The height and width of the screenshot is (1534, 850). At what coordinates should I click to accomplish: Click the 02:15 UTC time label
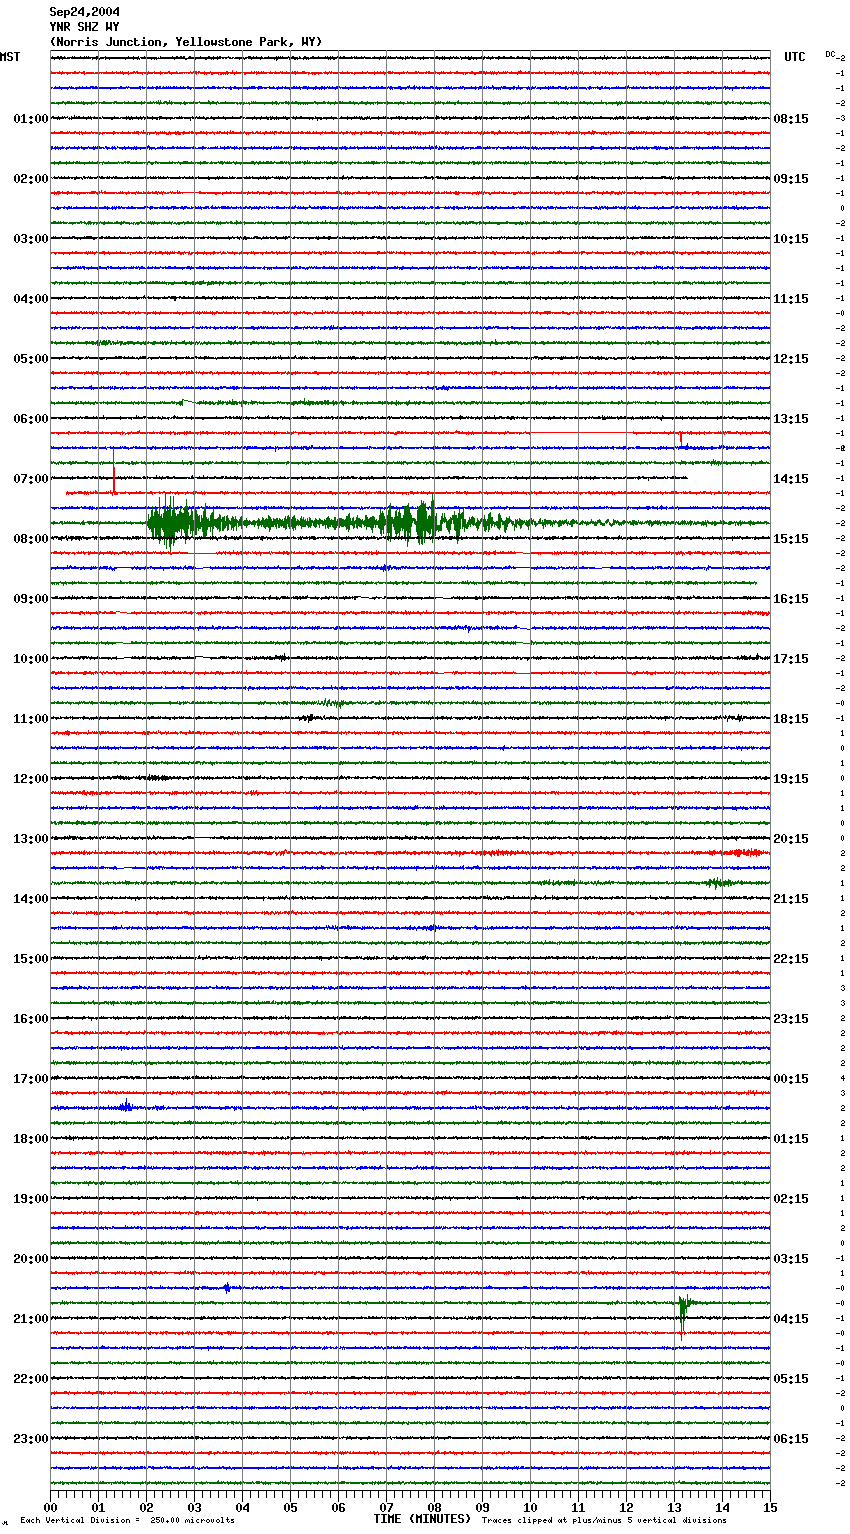791,1199
